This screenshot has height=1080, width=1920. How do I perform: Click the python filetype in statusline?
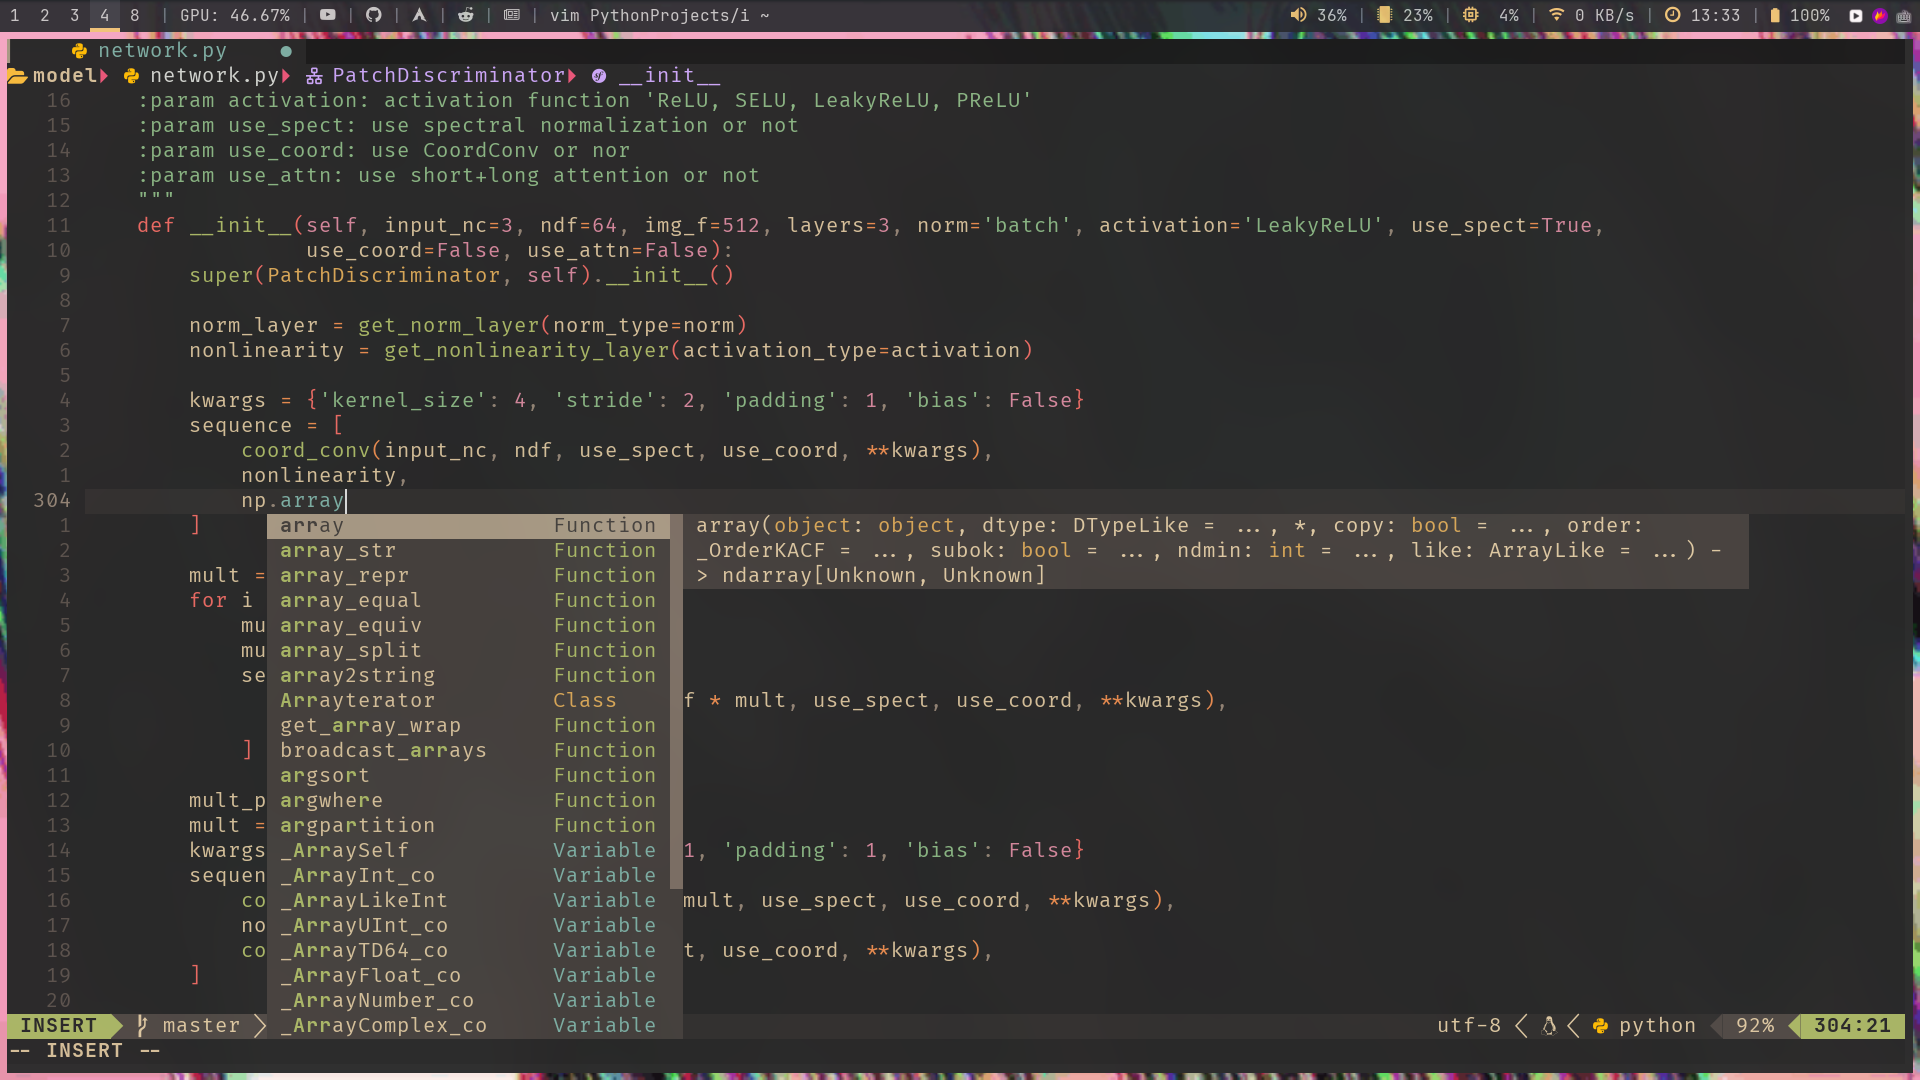1656,1026
